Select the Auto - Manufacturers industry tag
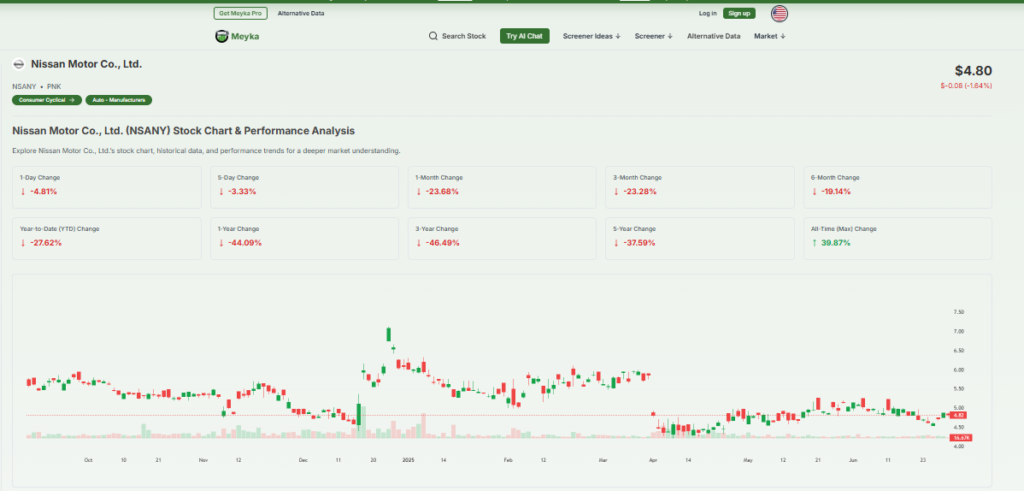Screen dimensions: 1024x491 [118, 100]
